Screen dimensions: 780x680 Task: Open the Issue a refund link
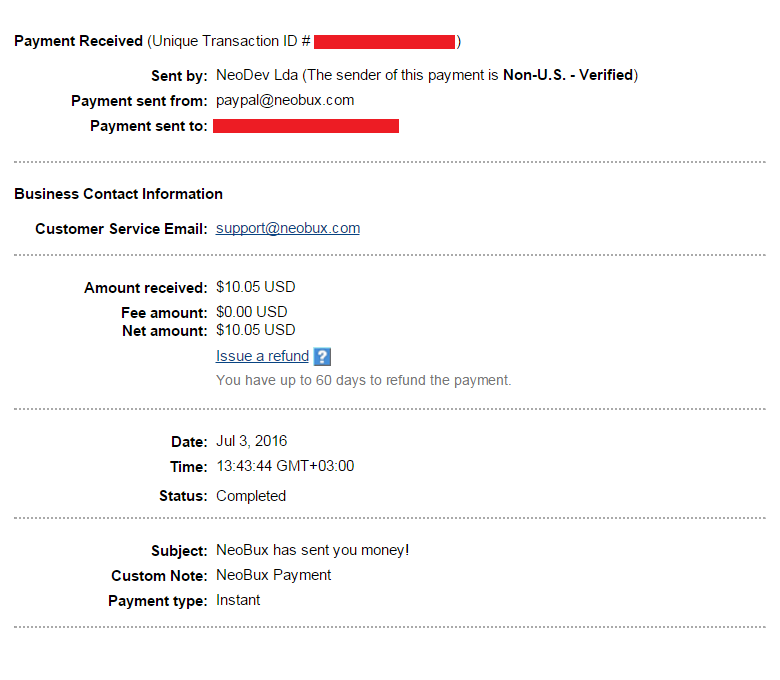pyautogui.click(x=262, y=356)
